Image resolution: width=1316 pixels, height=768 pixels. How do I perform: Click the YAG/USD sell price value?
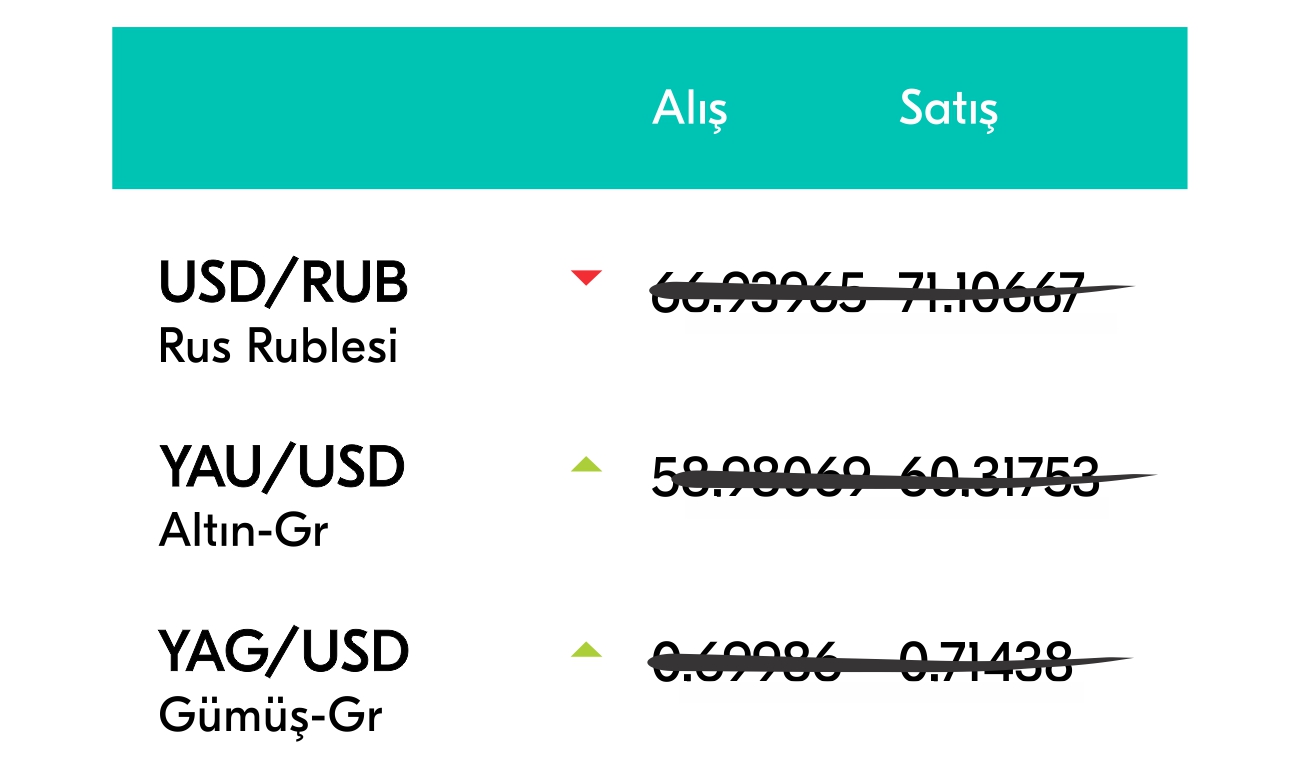pos(986,662)
